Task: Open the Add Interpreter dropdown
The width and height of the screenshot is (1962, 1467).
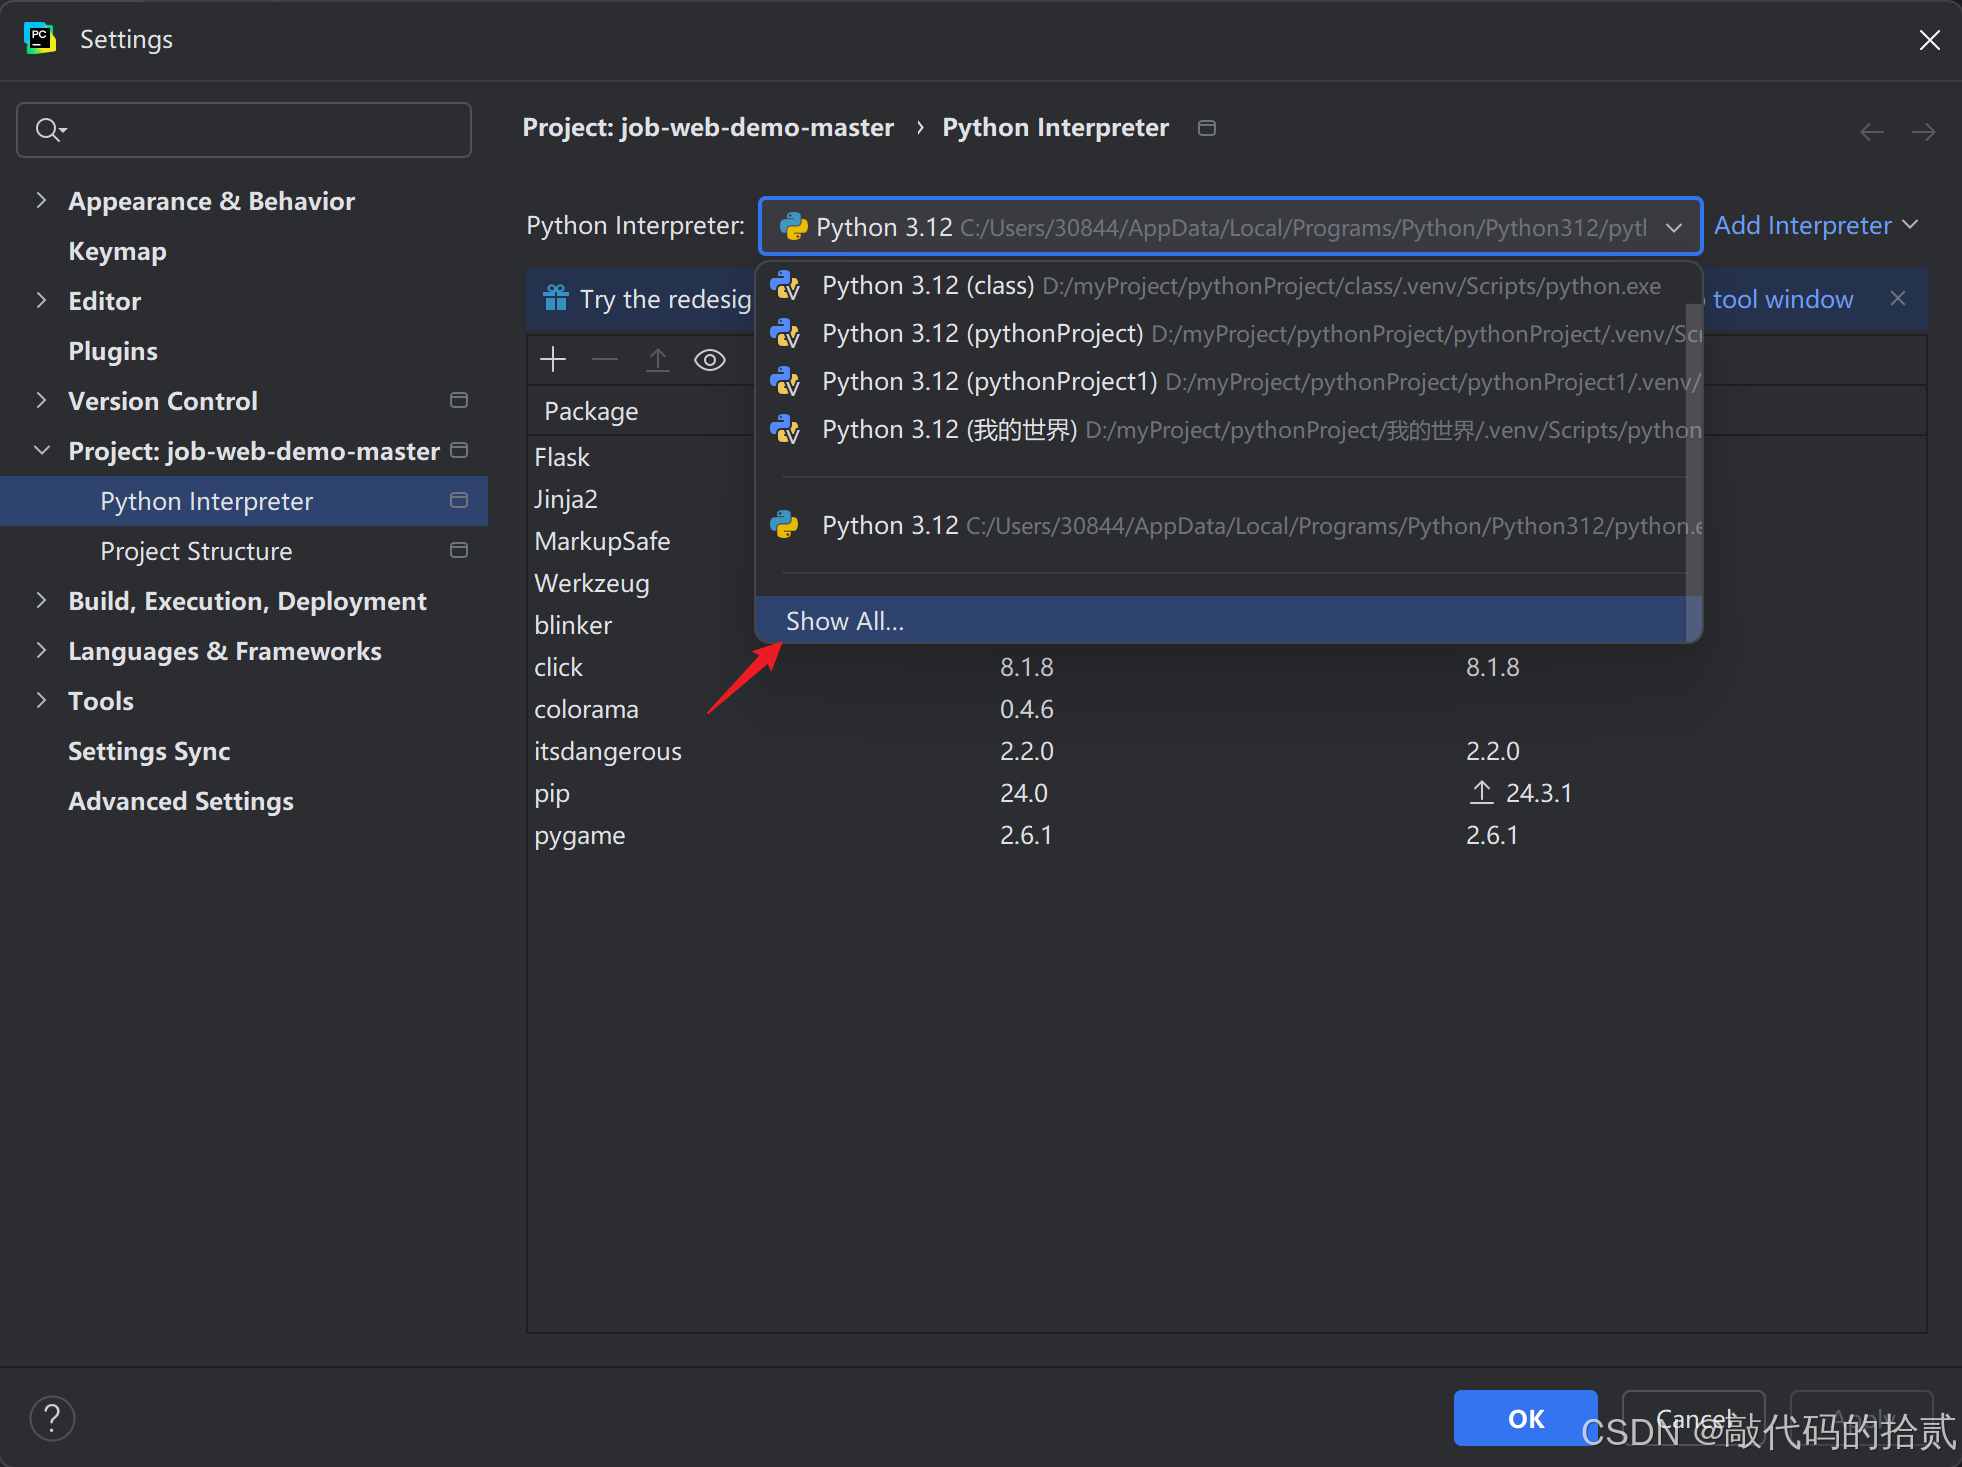Action: tap(1814, 226)
